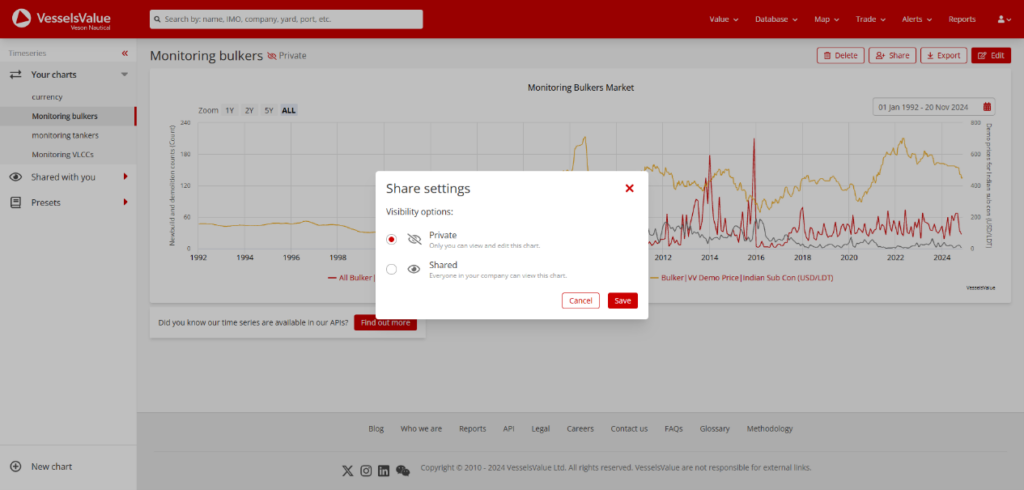Open the Instagram icon link

coord(366,470)
